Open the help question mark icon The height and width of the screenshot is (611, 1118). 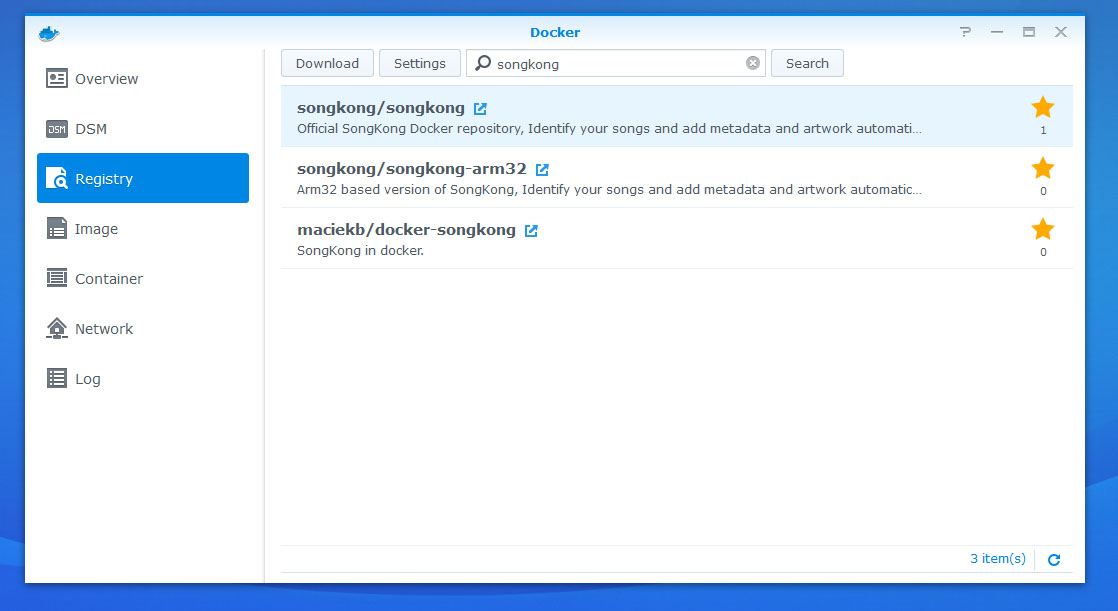(965, 32)
